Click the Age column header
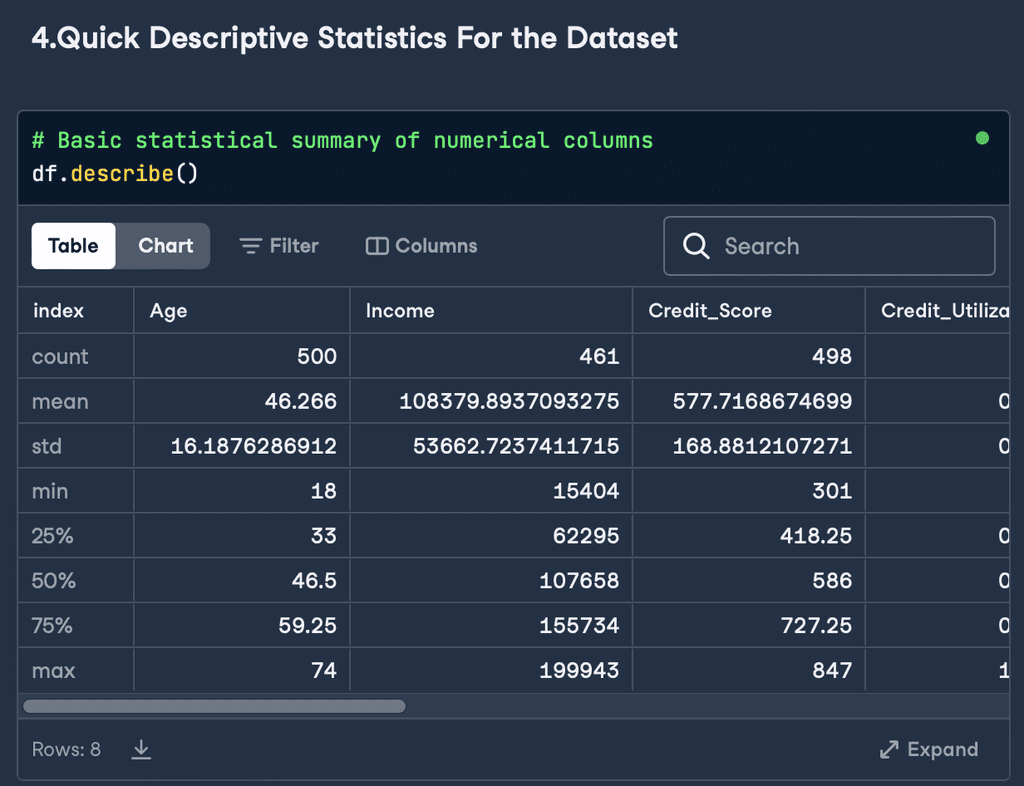Screen dimensions: 1024x786 242,311
